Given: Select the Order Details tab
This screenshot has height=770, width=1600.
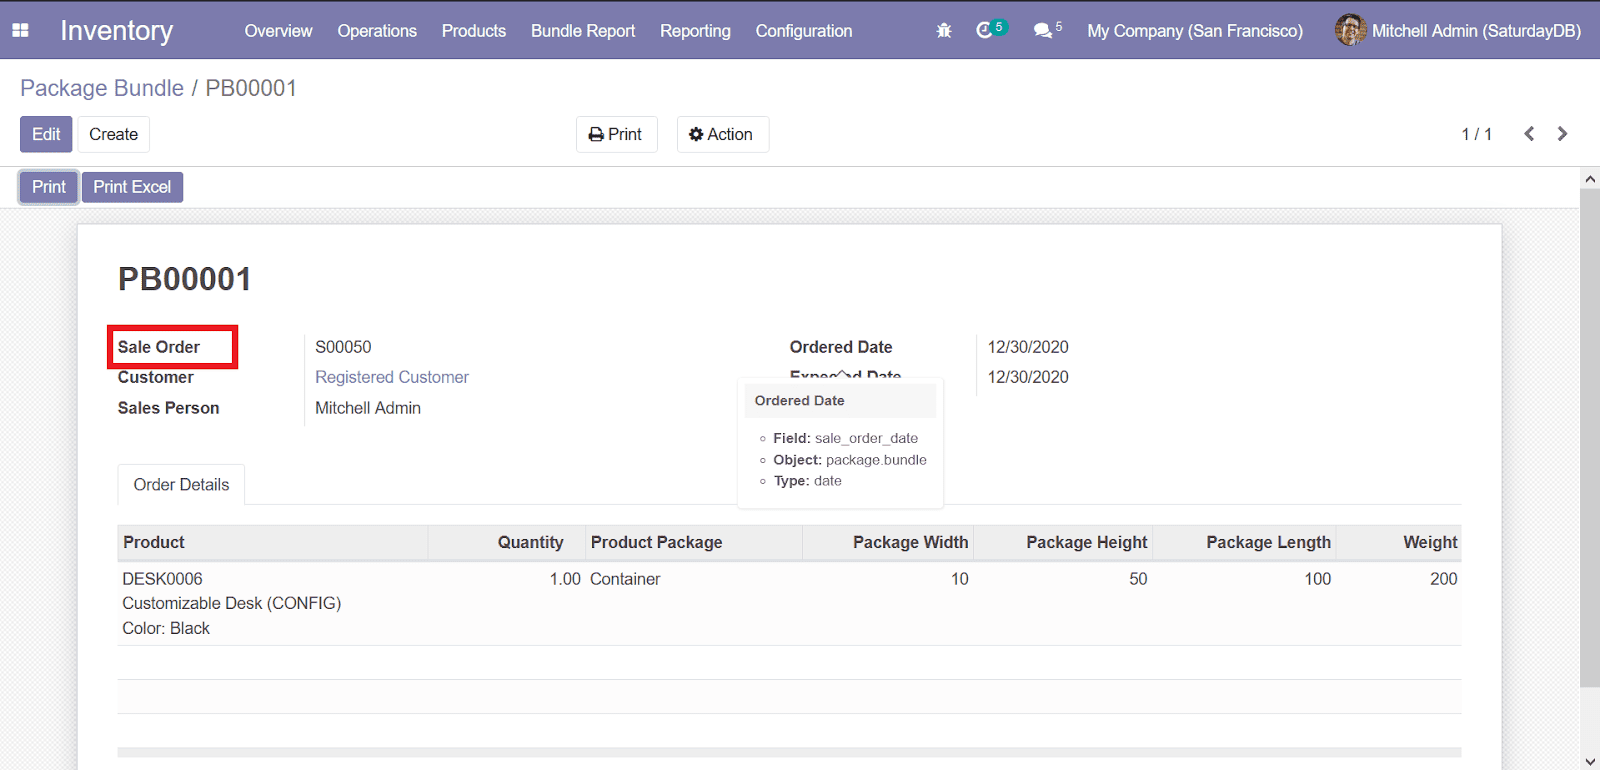Looking at the screenshot, I should [181, 485].
